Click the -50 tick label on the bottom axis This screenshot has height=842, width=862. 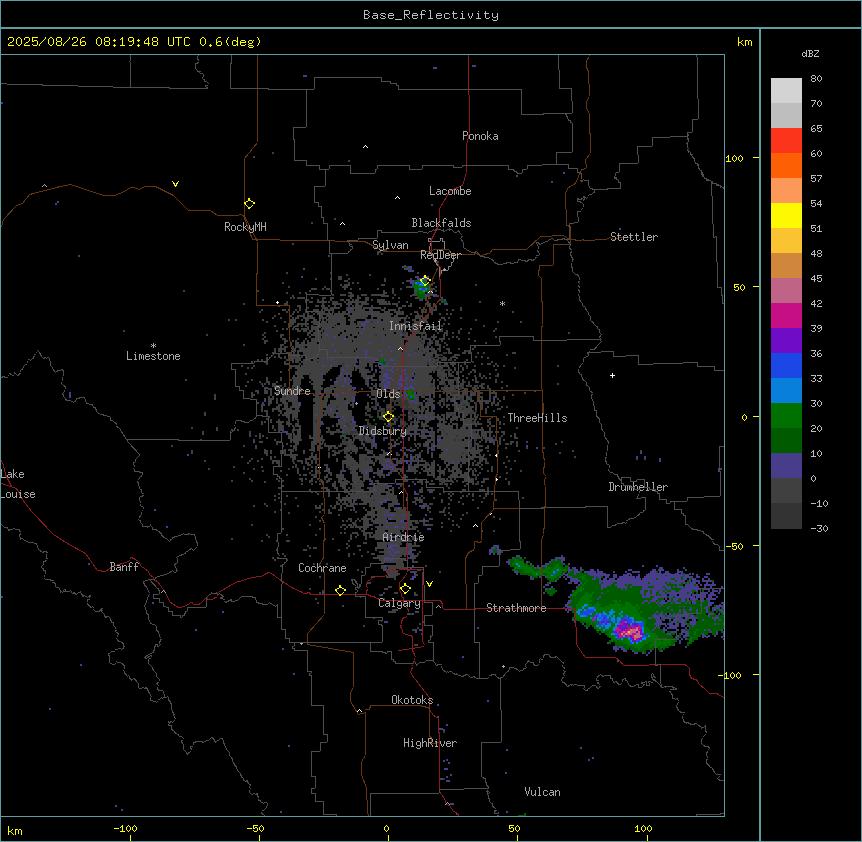pos(256,828)
